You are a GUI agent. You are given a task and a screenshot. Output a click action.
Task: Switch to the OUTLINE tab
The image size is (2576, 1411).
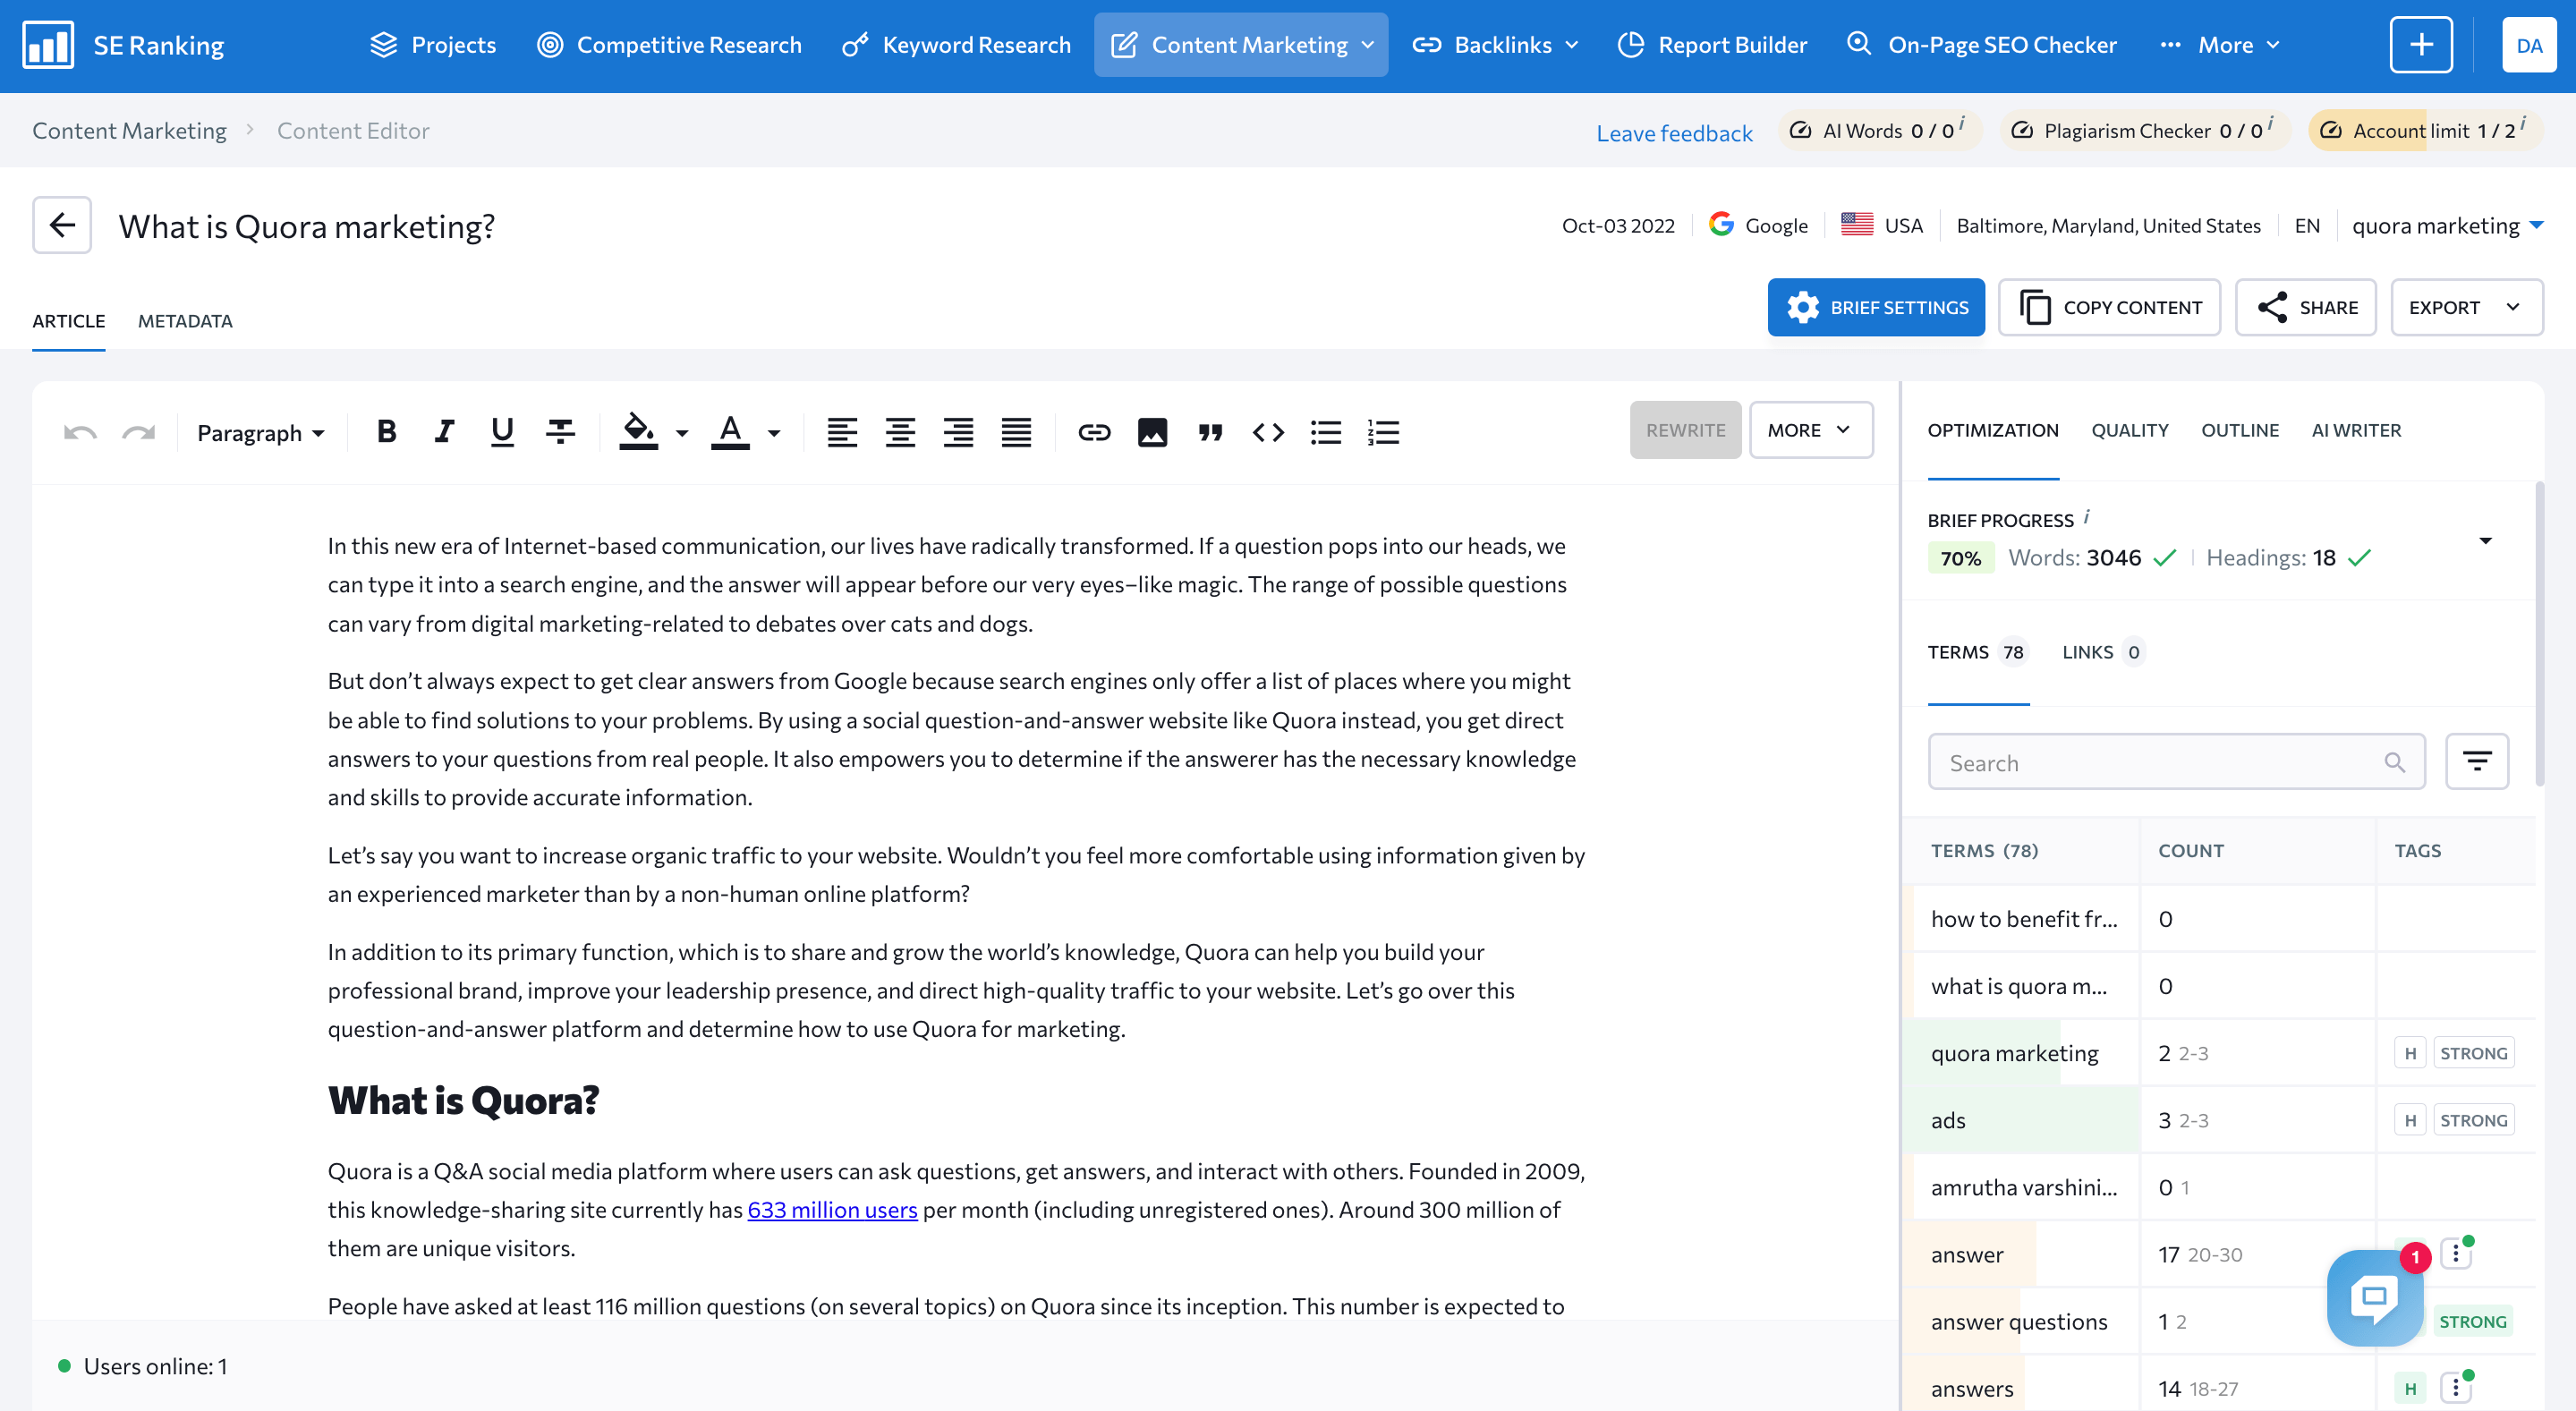pyautogui.click(x=2240, y=430)
